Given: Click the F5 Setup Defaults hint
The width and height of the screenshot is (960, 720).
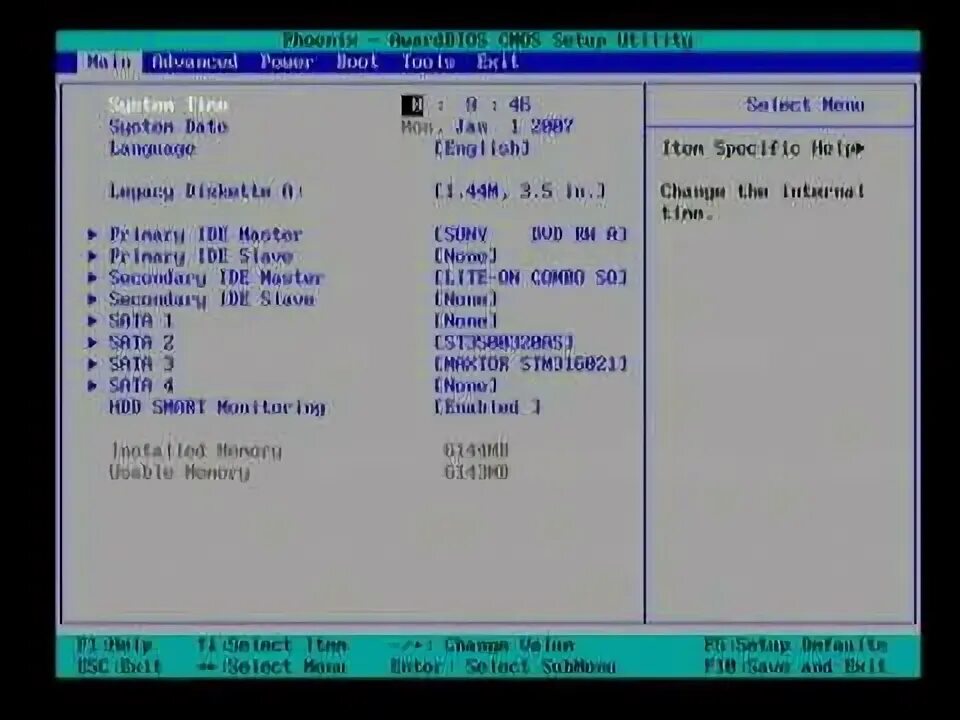Looking at the screenshot, I should (x=795, y=645).
